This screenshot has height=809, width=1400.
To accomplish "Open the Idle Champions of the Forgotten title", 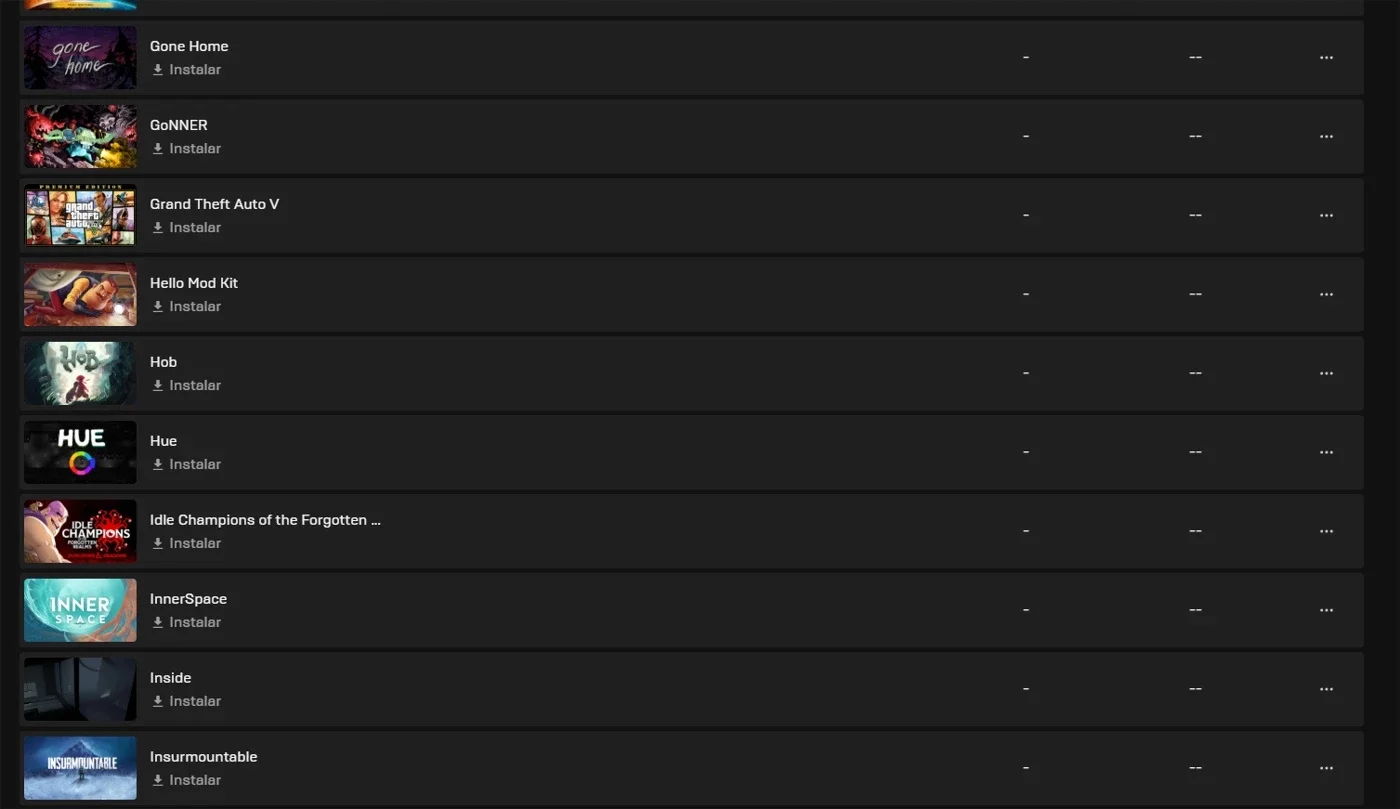I will (x=265, y=520).
